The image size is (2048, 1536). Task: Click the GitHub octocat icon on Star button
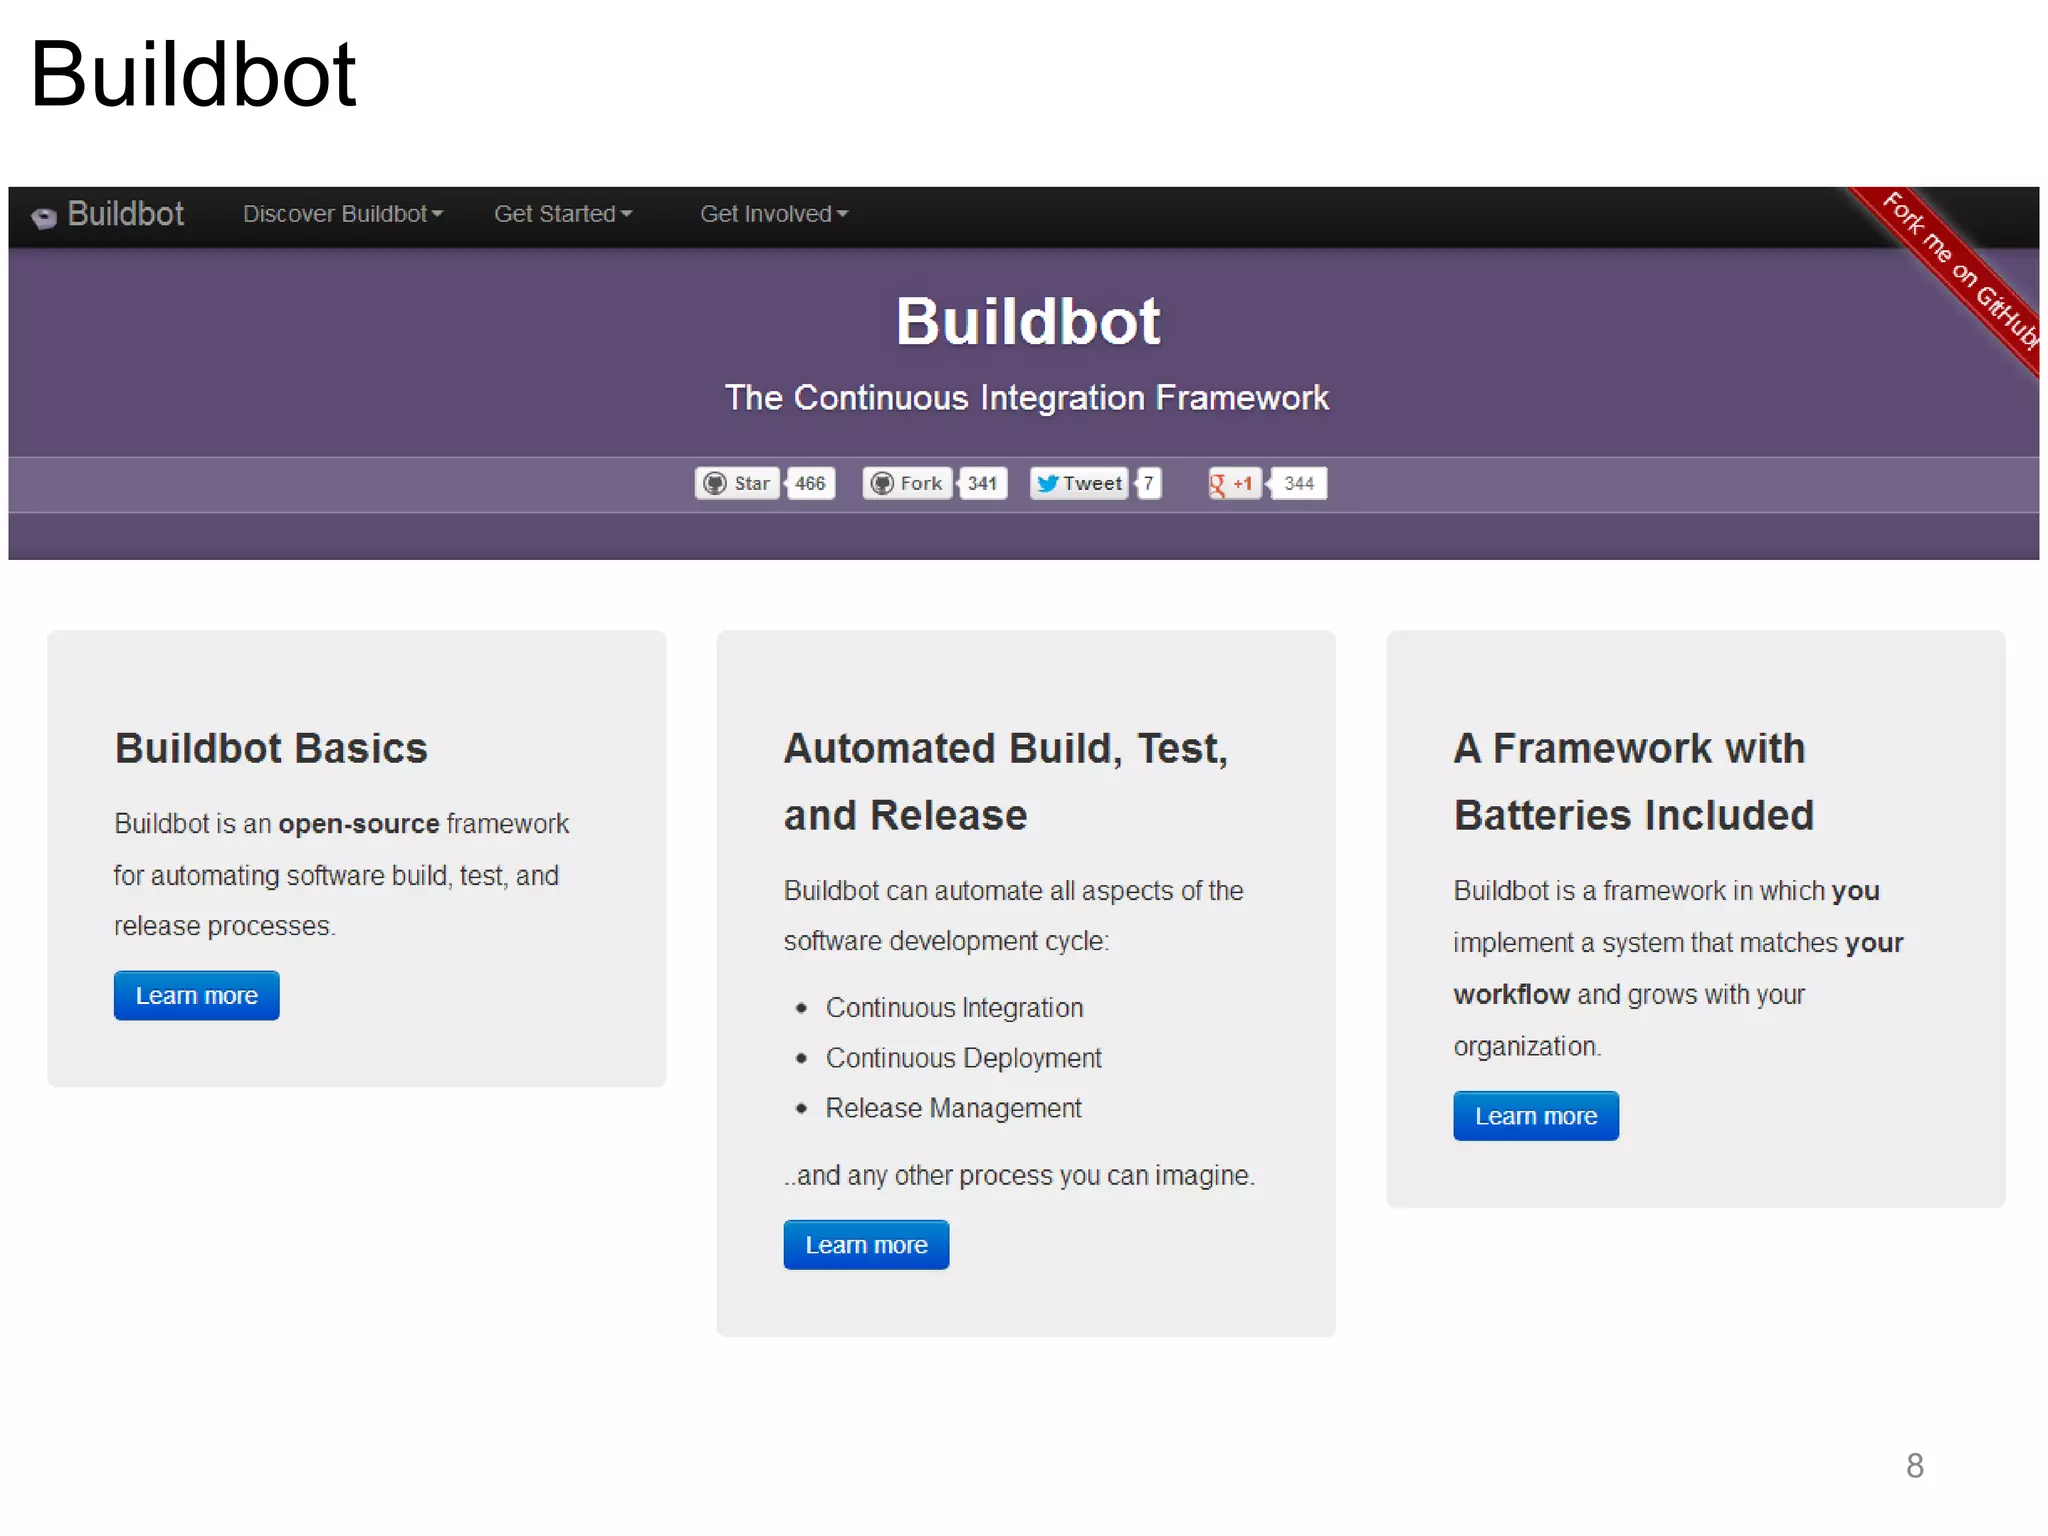point(715,483)
